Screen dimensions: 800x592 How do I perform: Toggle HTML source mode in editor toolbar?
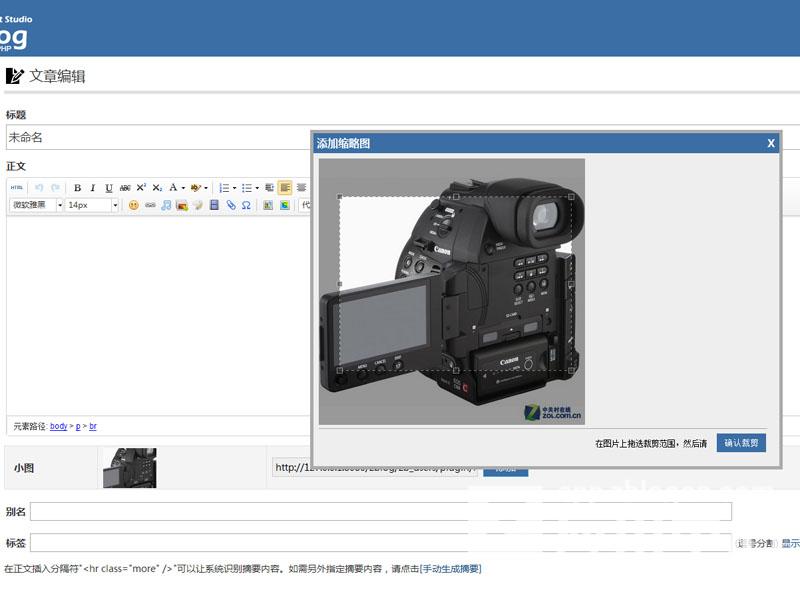point(17,187)
